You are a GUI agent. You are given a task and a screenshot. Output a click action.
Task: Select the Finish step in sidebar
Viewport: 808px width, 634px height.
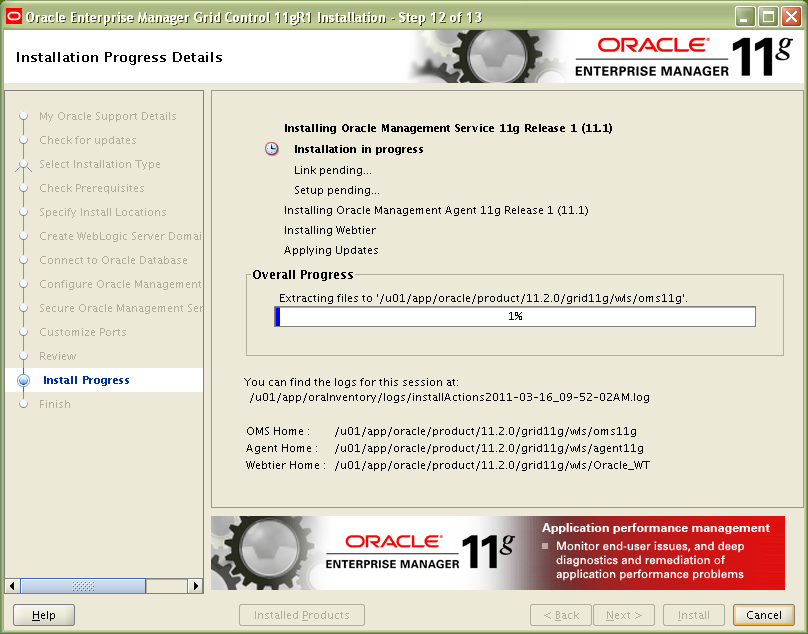pos(55,404)
